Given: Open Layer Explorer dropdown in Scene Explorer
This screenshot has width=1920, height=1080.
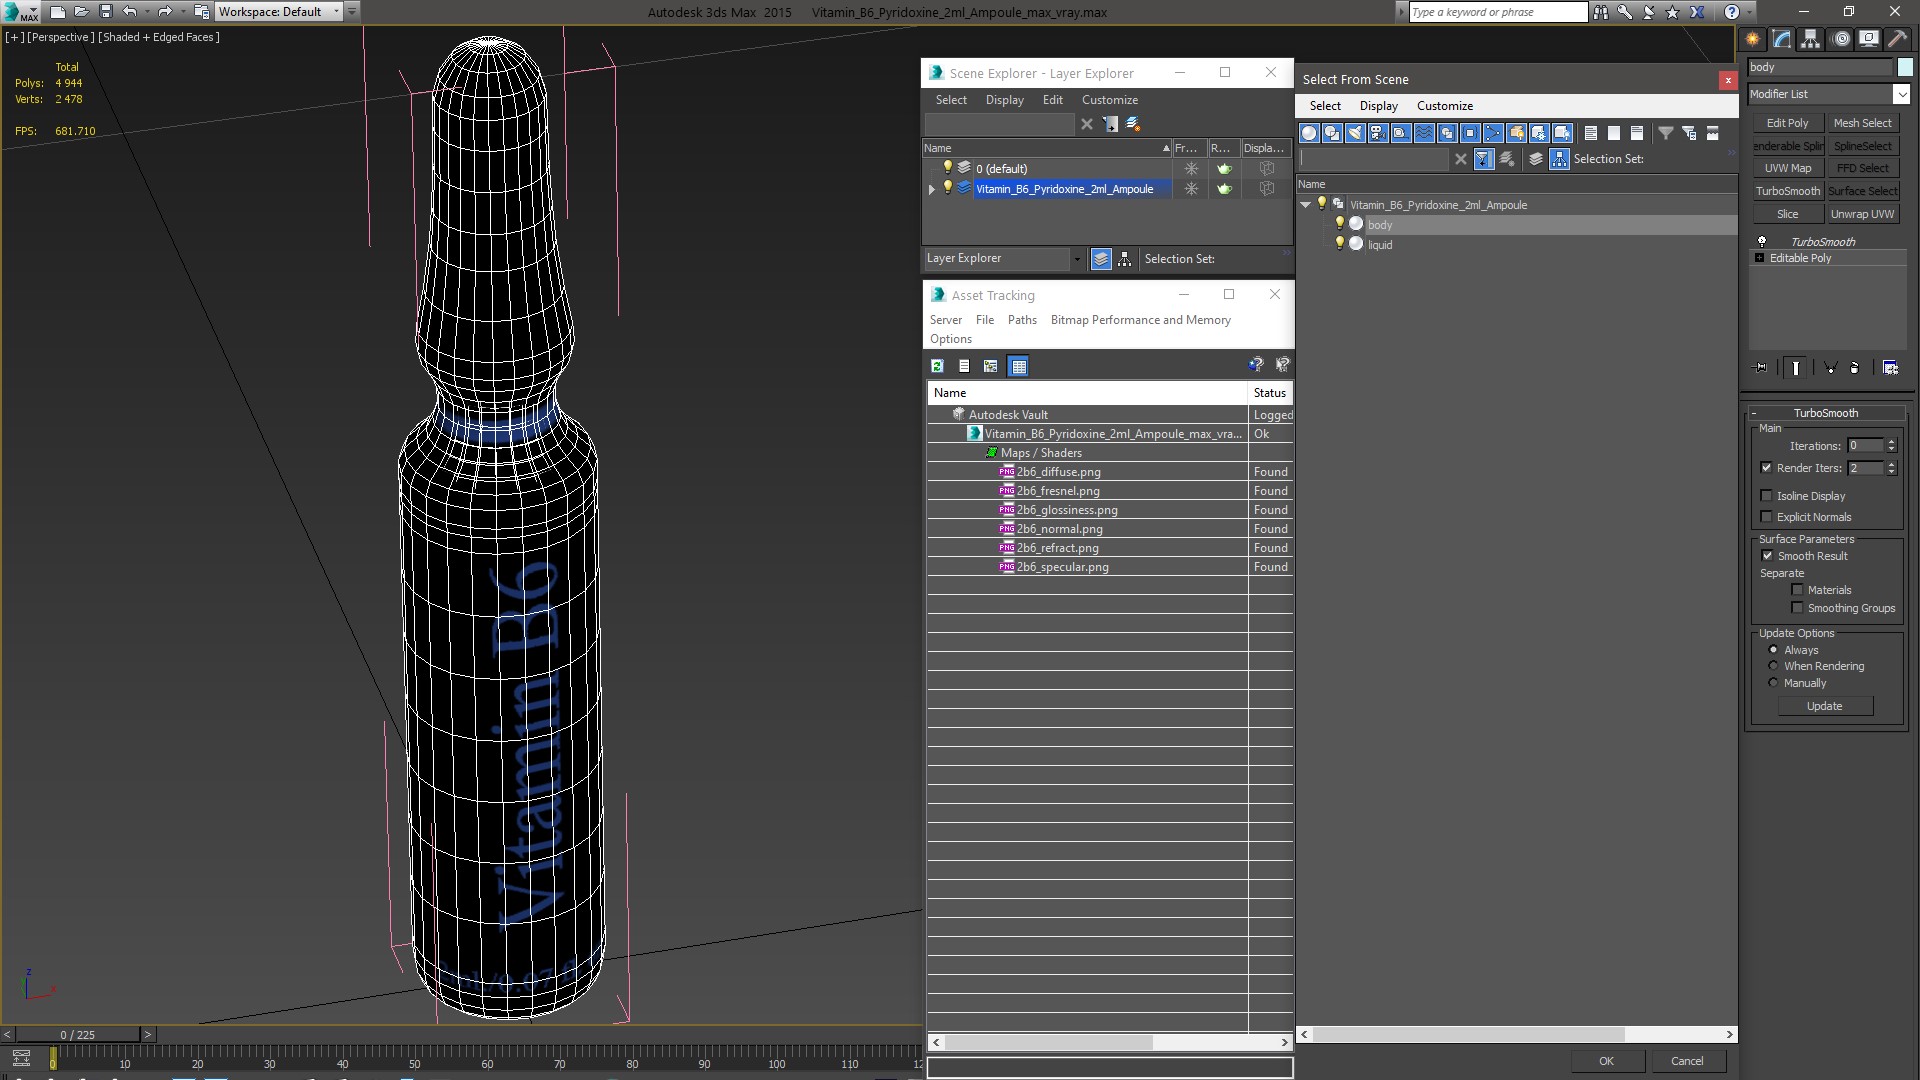Looking at the screenshot, I should coord(1077,259).
